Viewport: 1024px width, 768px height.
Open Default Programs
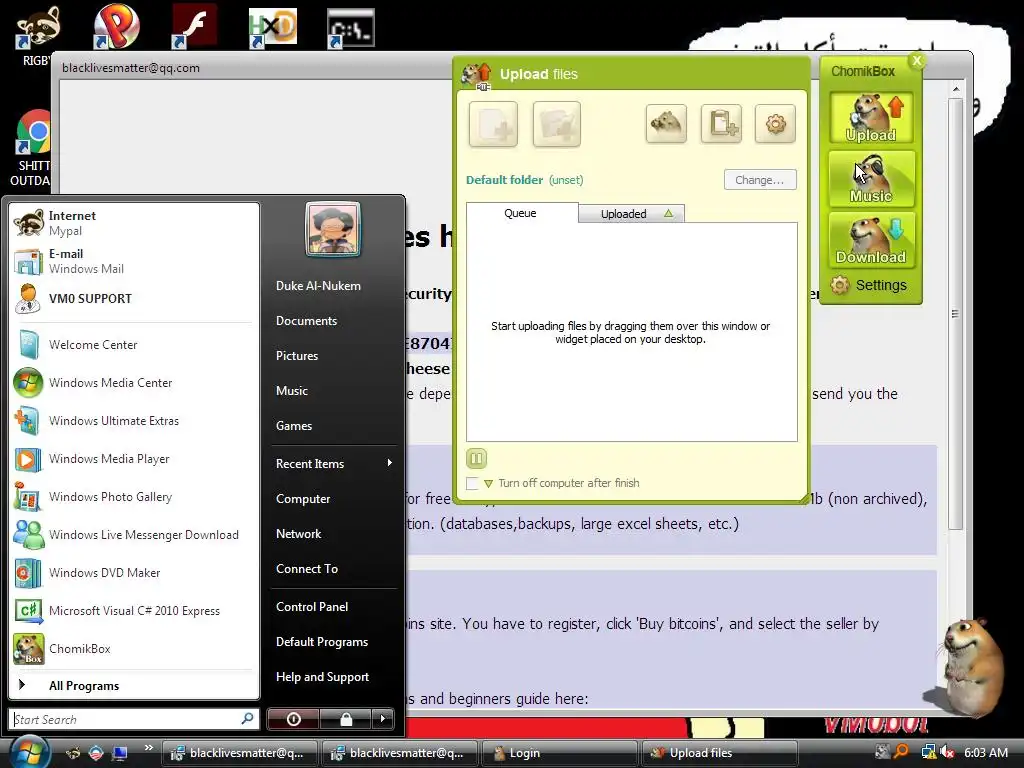click(x=322, y=642)
